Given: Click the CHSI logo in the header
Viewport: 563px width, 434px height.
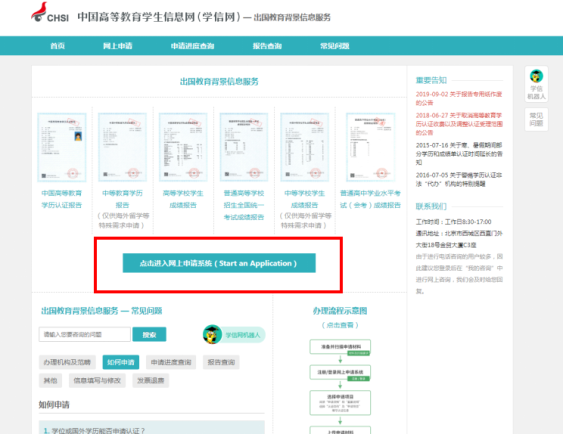Looking at the screenshot, I should [x=50, y=13].
